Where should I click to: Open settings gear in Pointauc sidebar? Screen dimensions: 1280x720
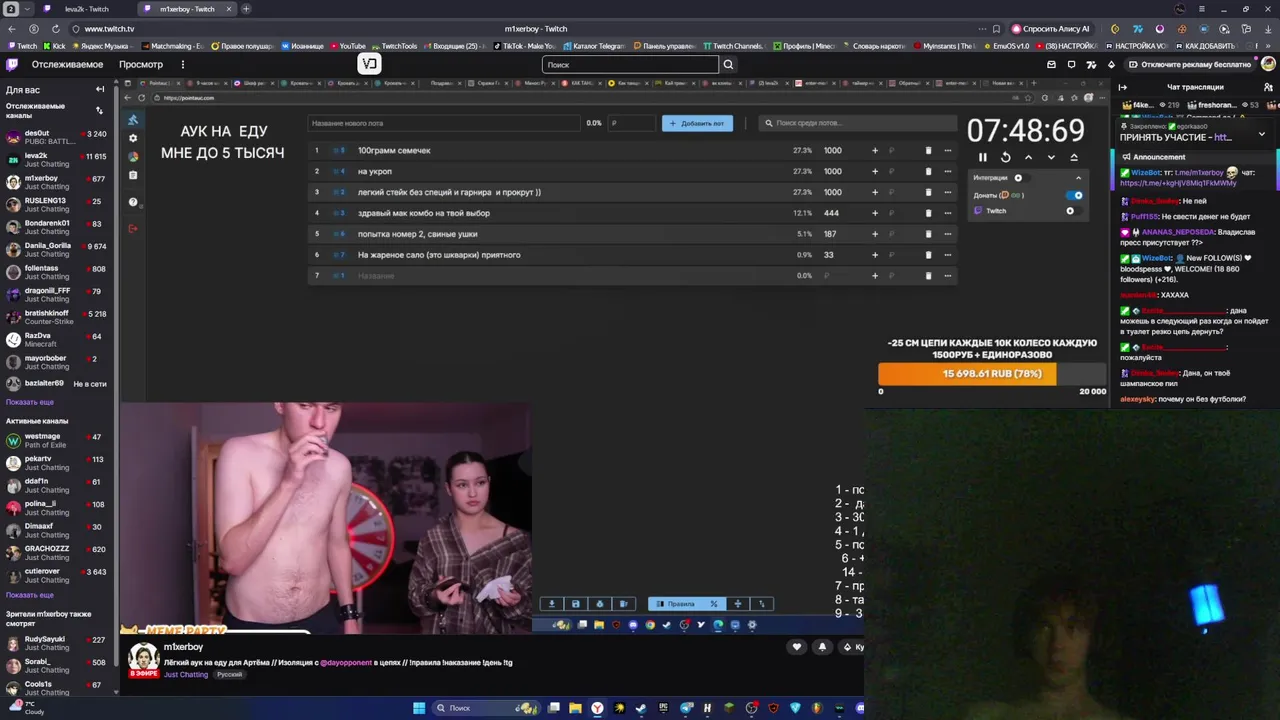[x=133, y=138]
